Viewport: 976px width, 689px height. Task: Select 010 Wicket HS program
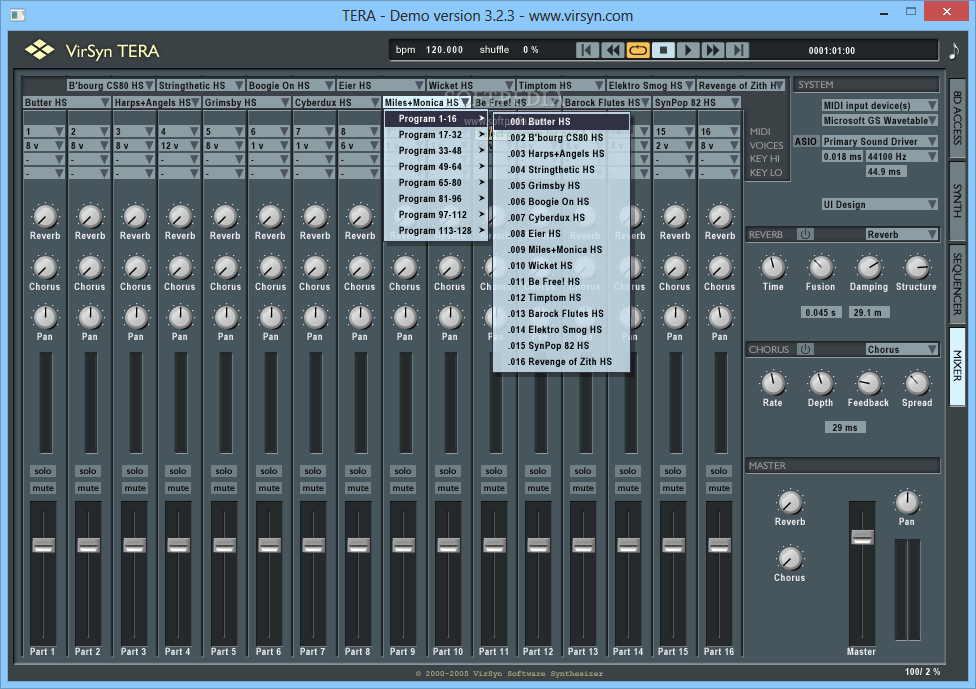pyautogui.click(x=561, y=265)
